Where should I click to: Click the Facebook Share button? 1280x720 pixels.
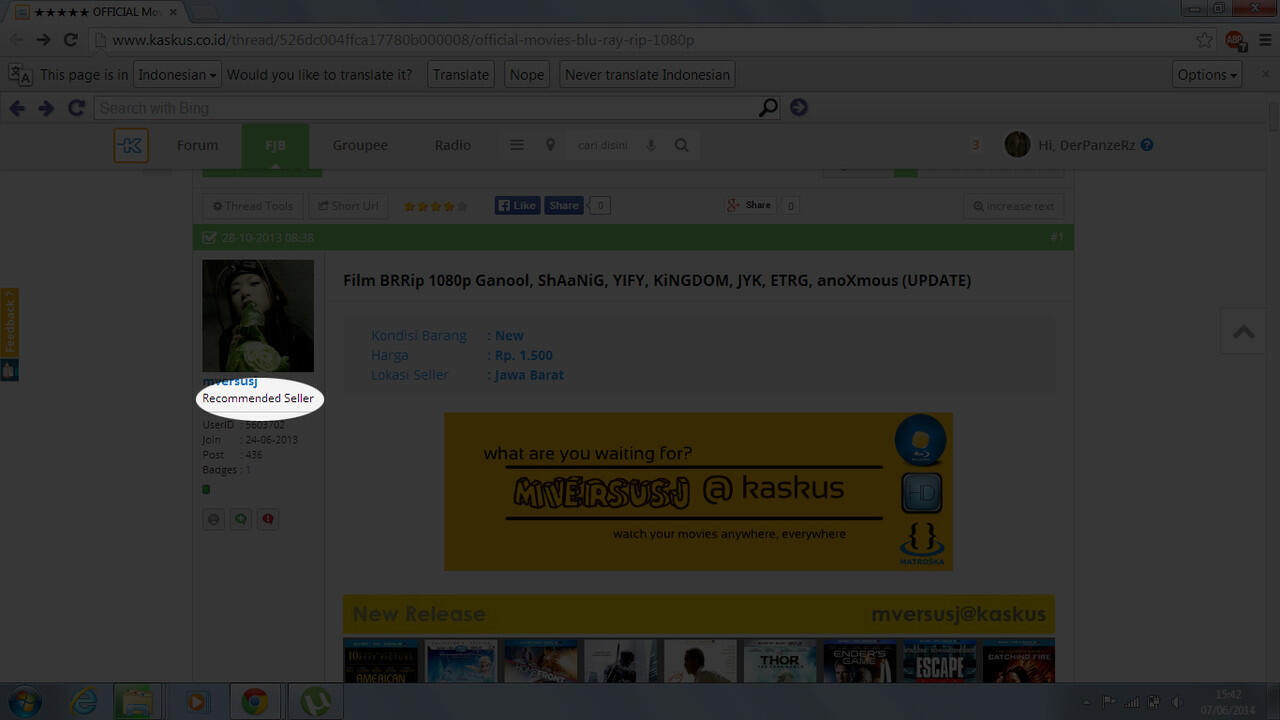pos(564,205)
